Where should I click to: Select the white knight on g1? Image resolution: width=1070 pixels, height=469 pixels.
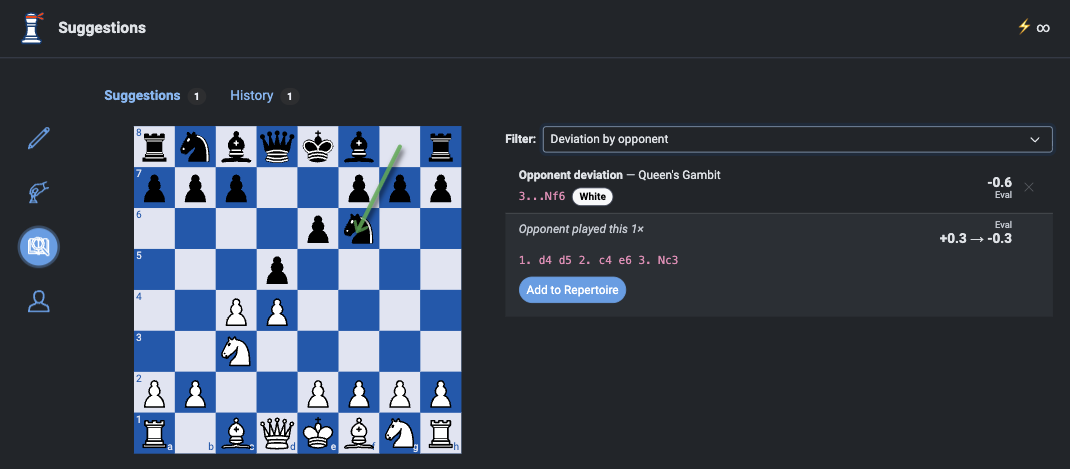pos(399,433)
